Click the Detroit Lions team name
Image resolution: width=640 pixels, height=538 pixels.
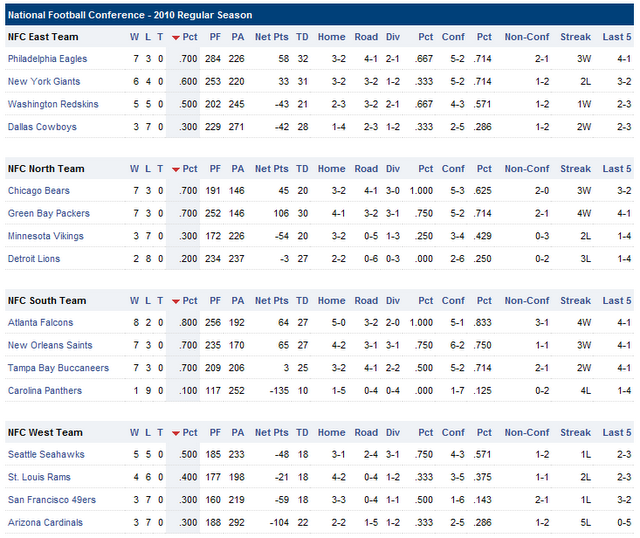coord(34,259)
